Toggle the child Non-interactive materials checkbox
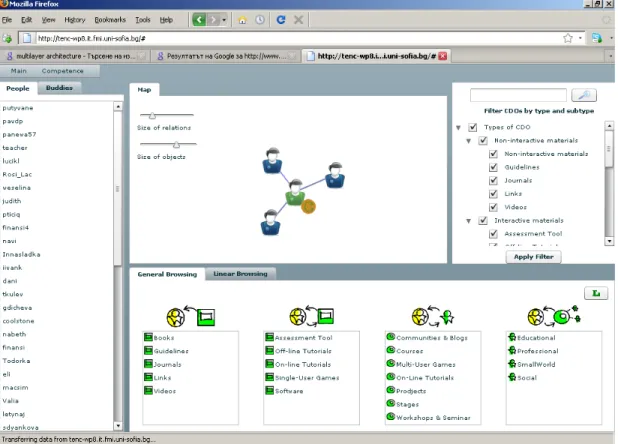Viewport: 618px width, 444px height. coord(493,154)
